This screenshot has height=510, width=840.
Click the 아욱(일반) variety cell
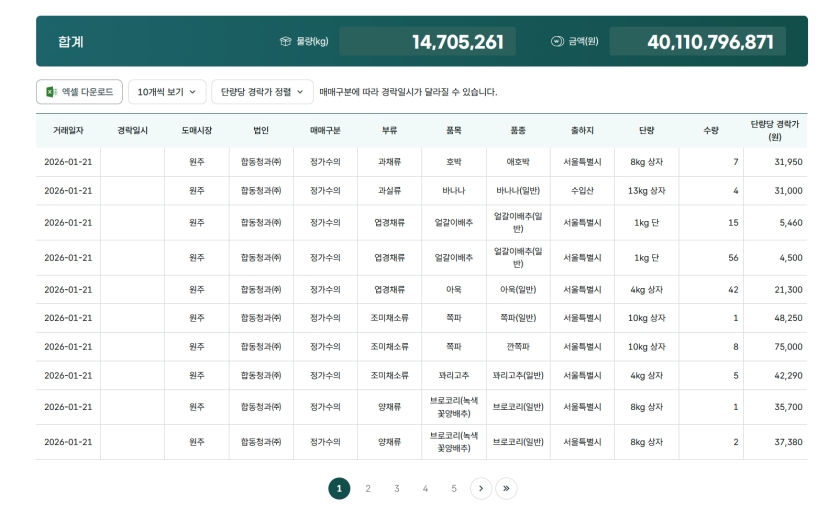pos(518,290)
